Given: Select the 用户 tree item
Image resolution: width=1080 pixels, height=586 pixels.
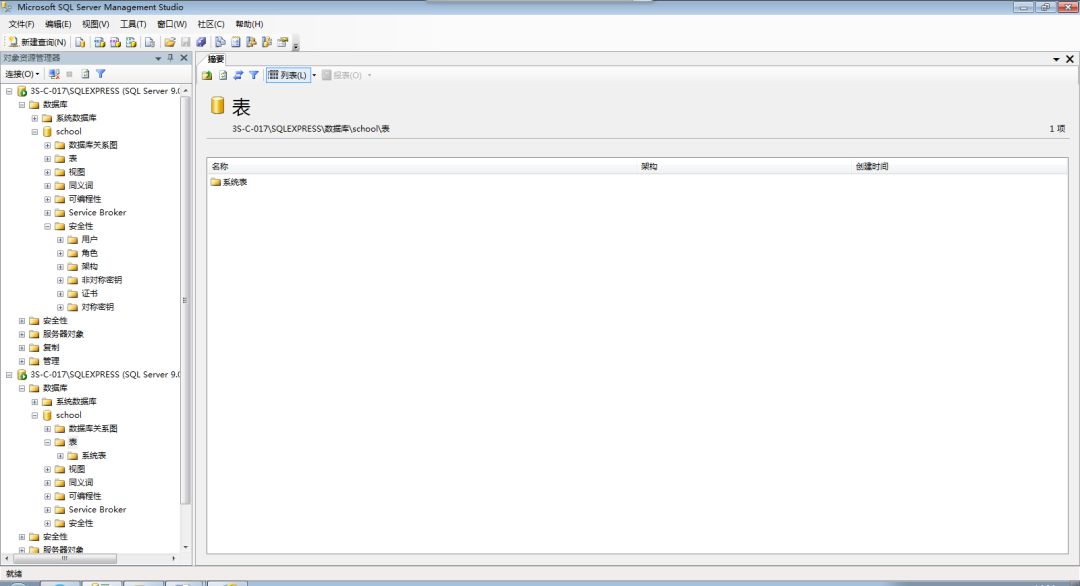Looking at the screenshot, I should click(90, 240).
